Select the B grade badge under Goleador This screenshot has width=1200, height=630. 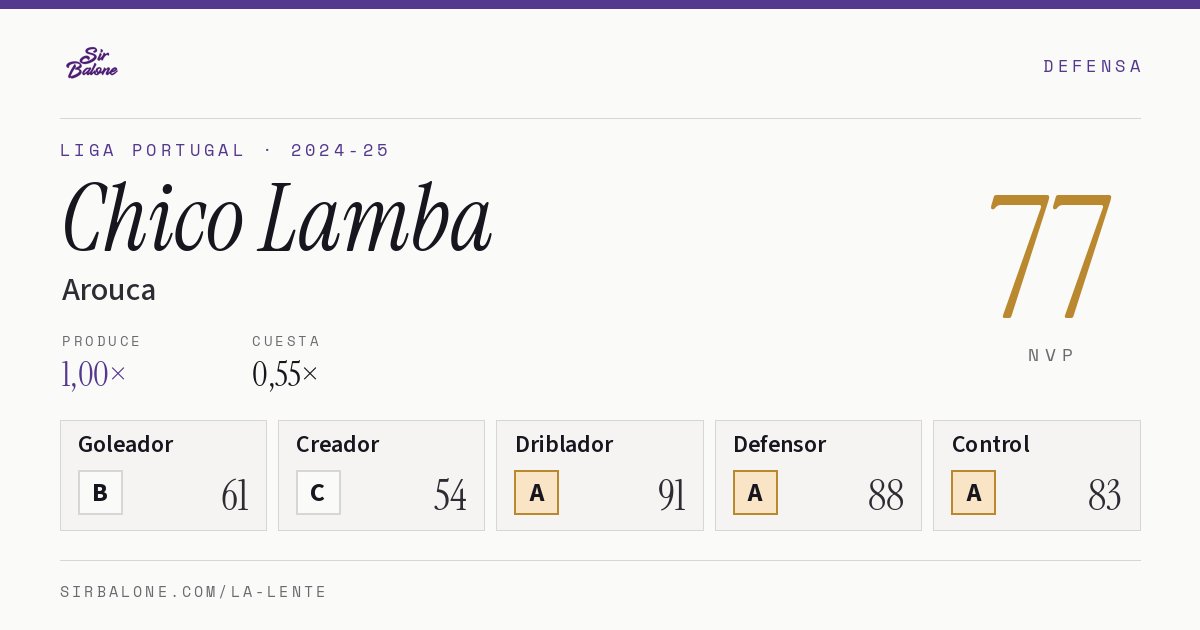[100, 492]
